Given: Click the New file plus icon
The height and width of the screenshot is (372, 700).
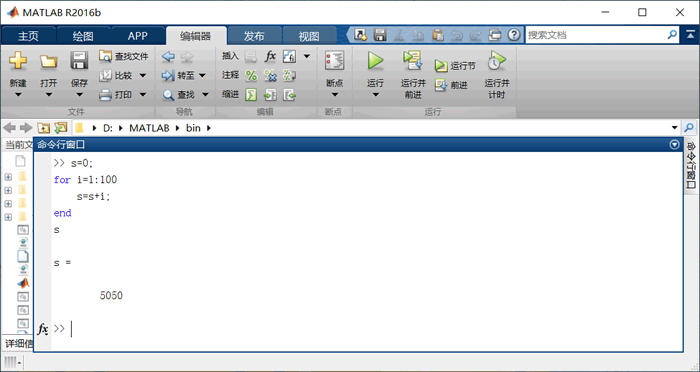Looking at the screenshot, I should [18, 61].
